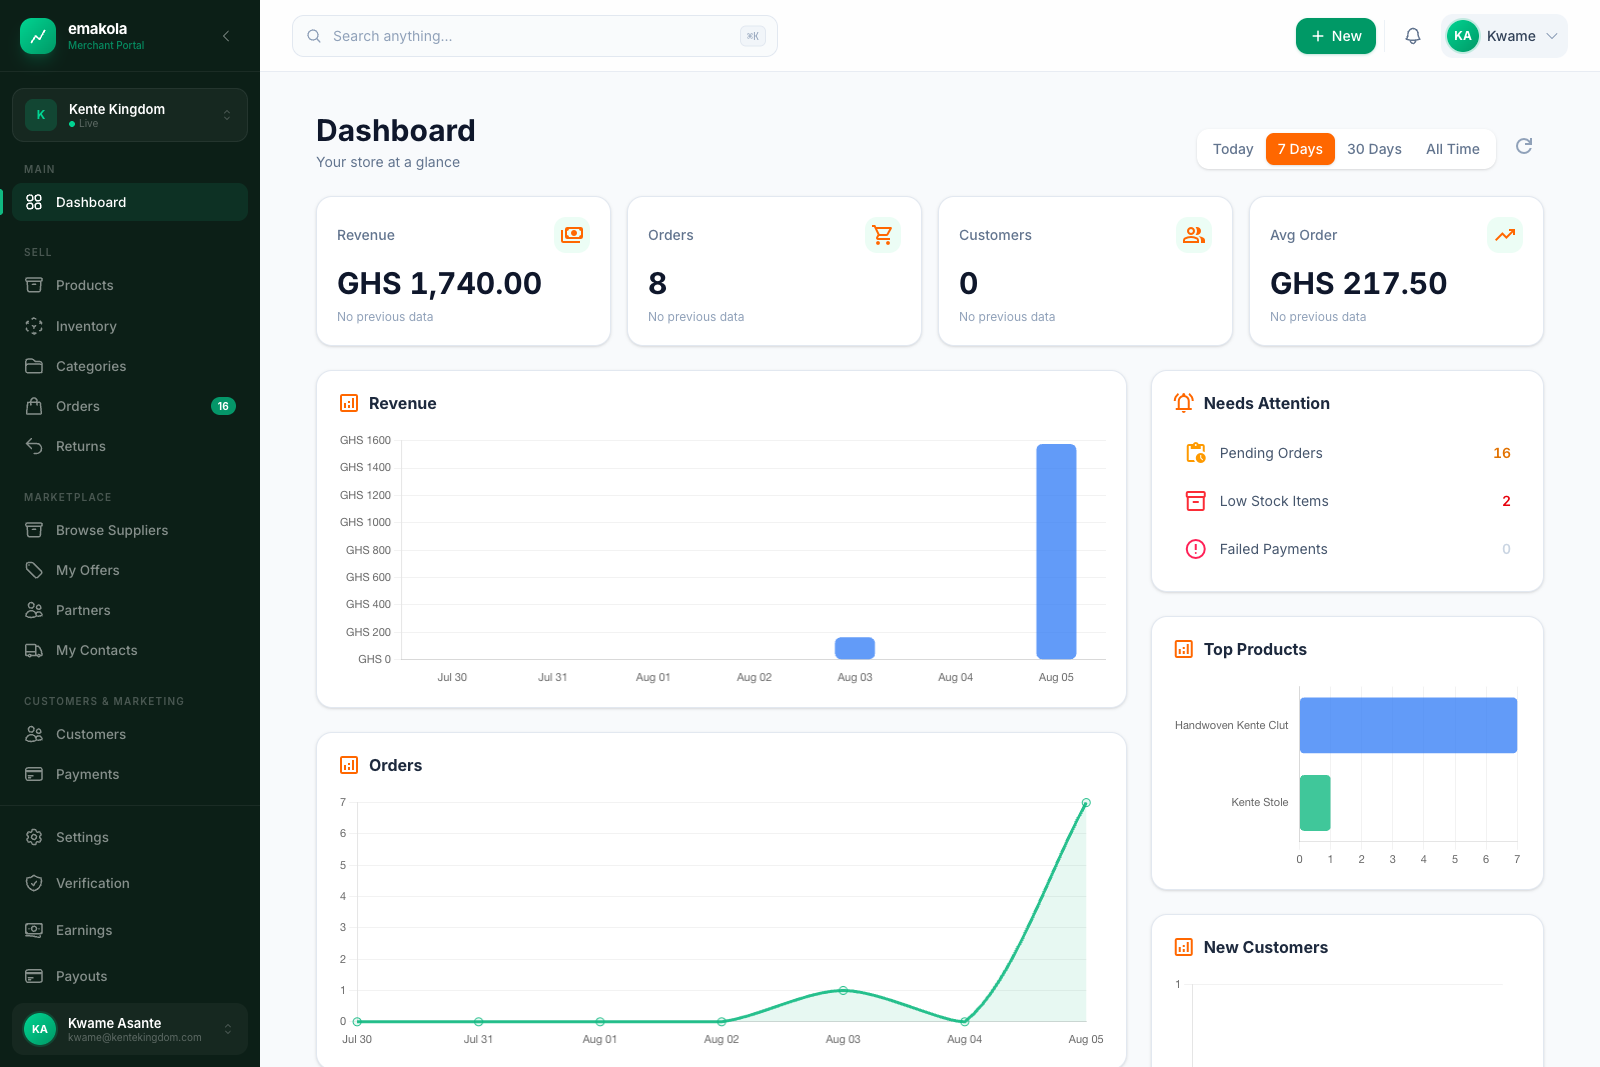Go to Returns page
This screenshot has height=1067, width=1600.
point(130,446)
